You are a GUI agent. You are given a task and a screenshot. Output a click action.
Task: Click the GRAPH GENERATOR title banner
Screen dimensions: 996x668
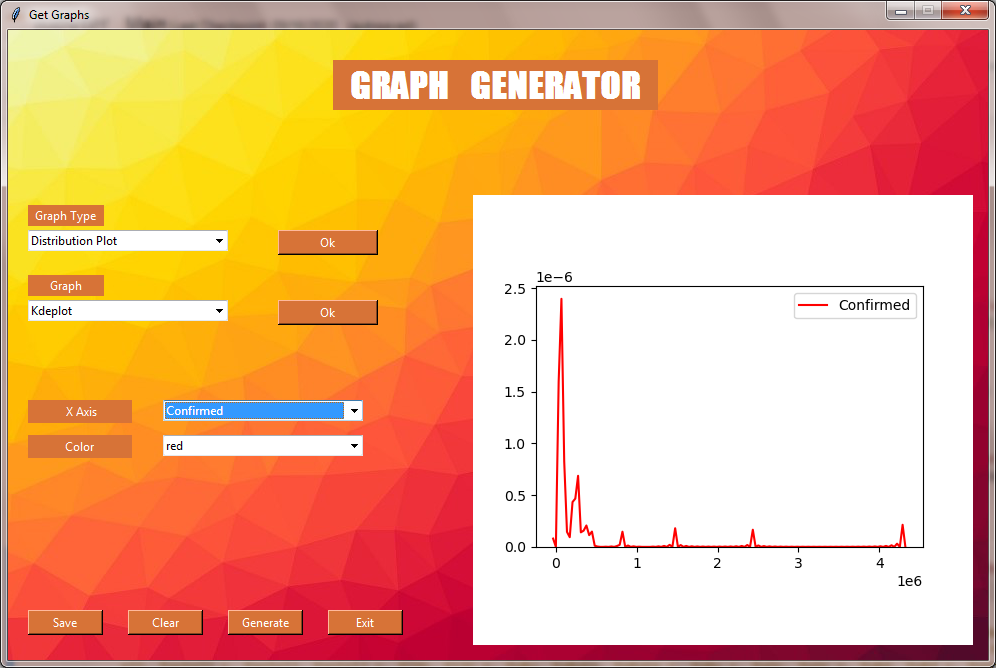click(x=495, y=85)
